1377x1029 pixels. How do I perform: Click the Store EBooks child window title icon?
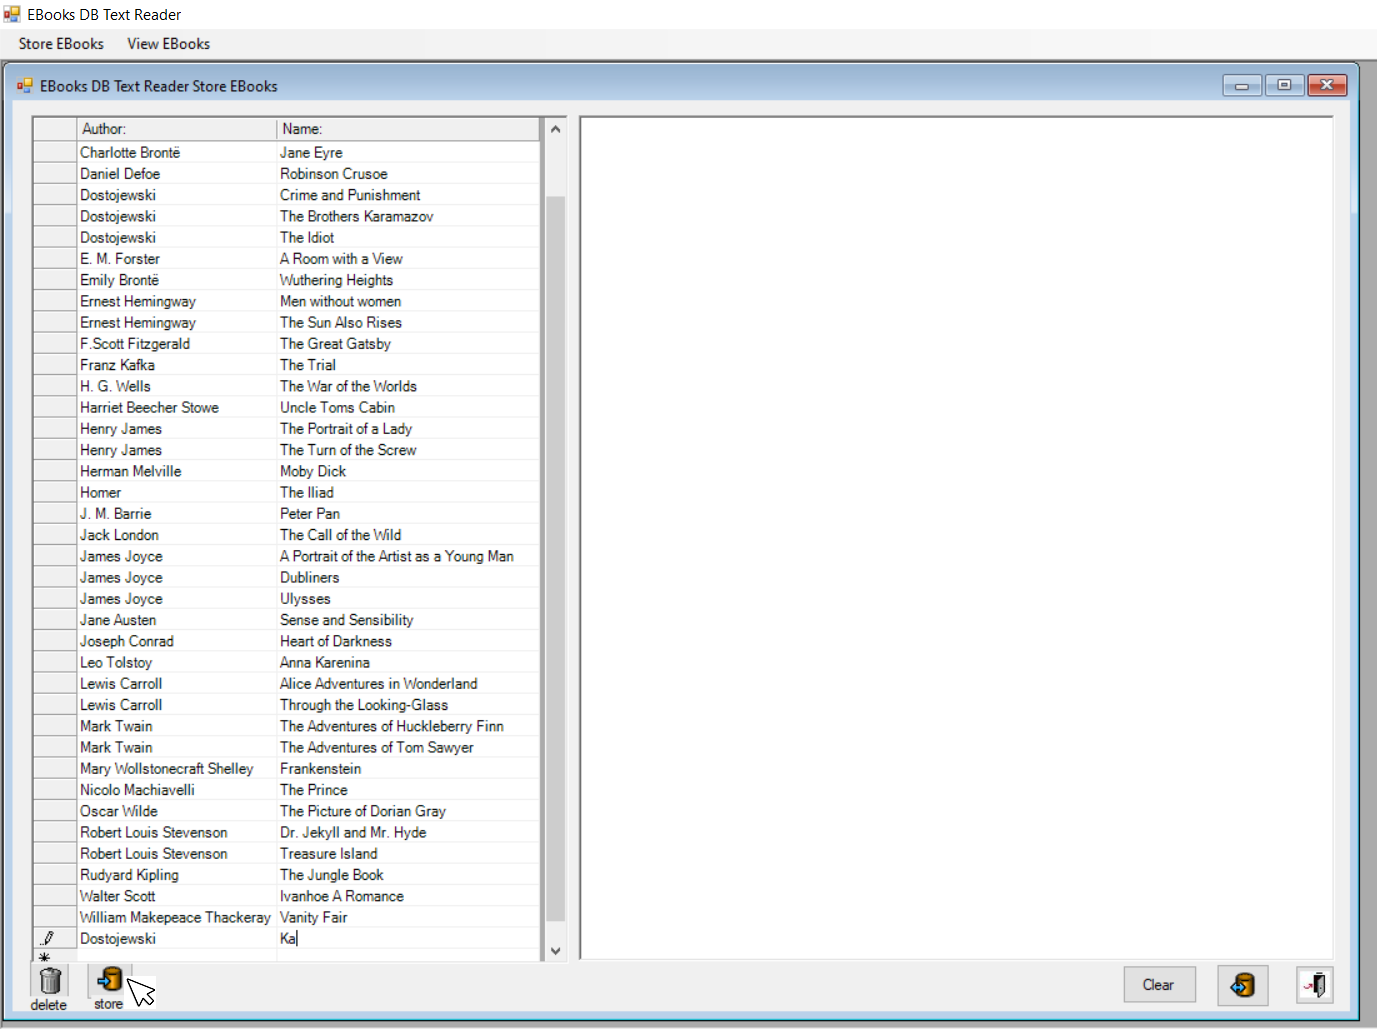coord(25,86)
